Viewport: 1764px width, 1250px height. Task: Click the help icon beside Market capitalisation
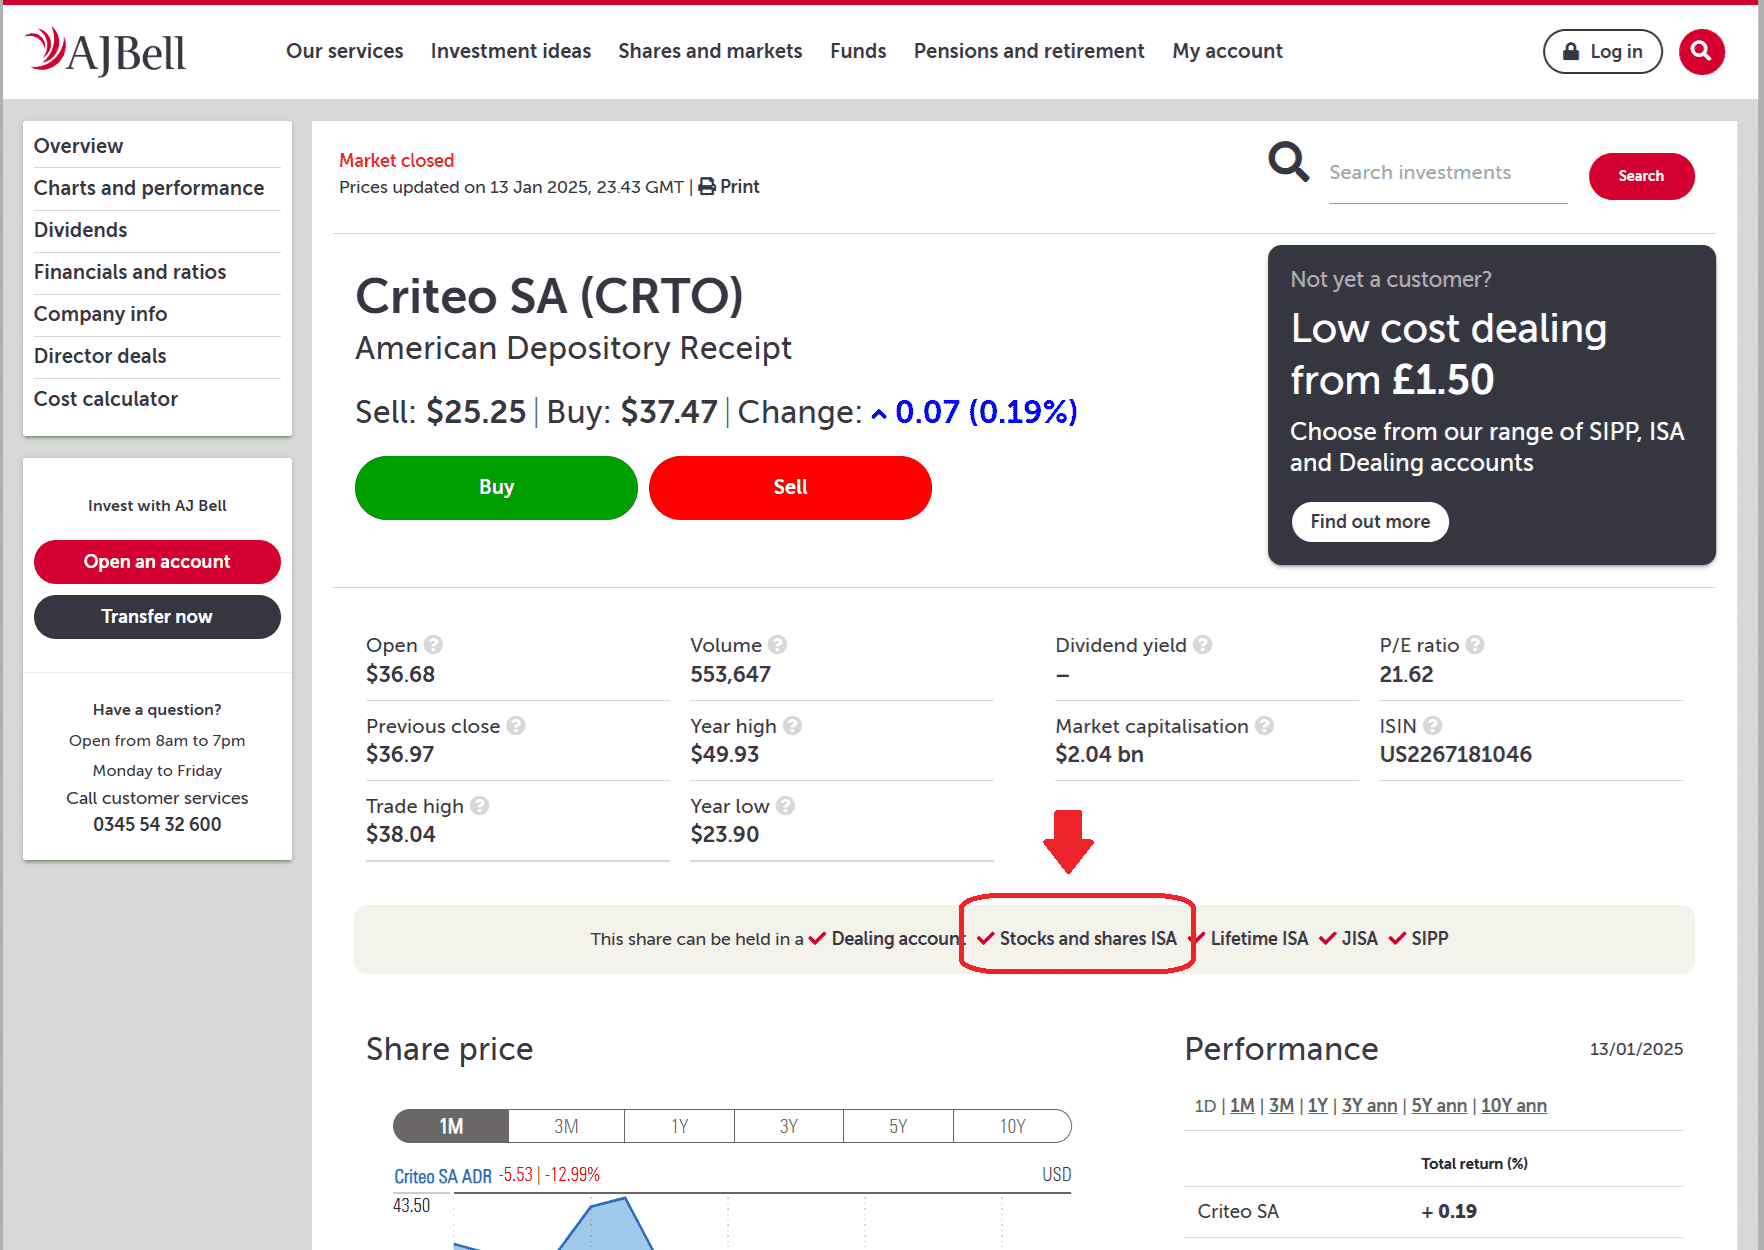(1265, 726)
